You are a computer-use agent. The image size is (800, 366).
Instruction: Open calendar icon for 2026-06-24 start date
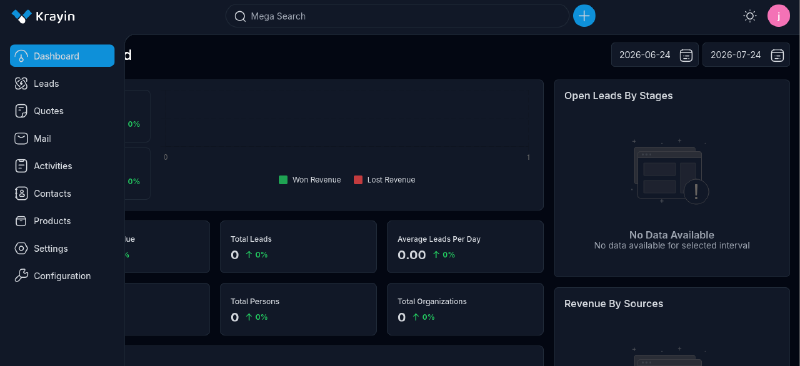tap(686, 55)
